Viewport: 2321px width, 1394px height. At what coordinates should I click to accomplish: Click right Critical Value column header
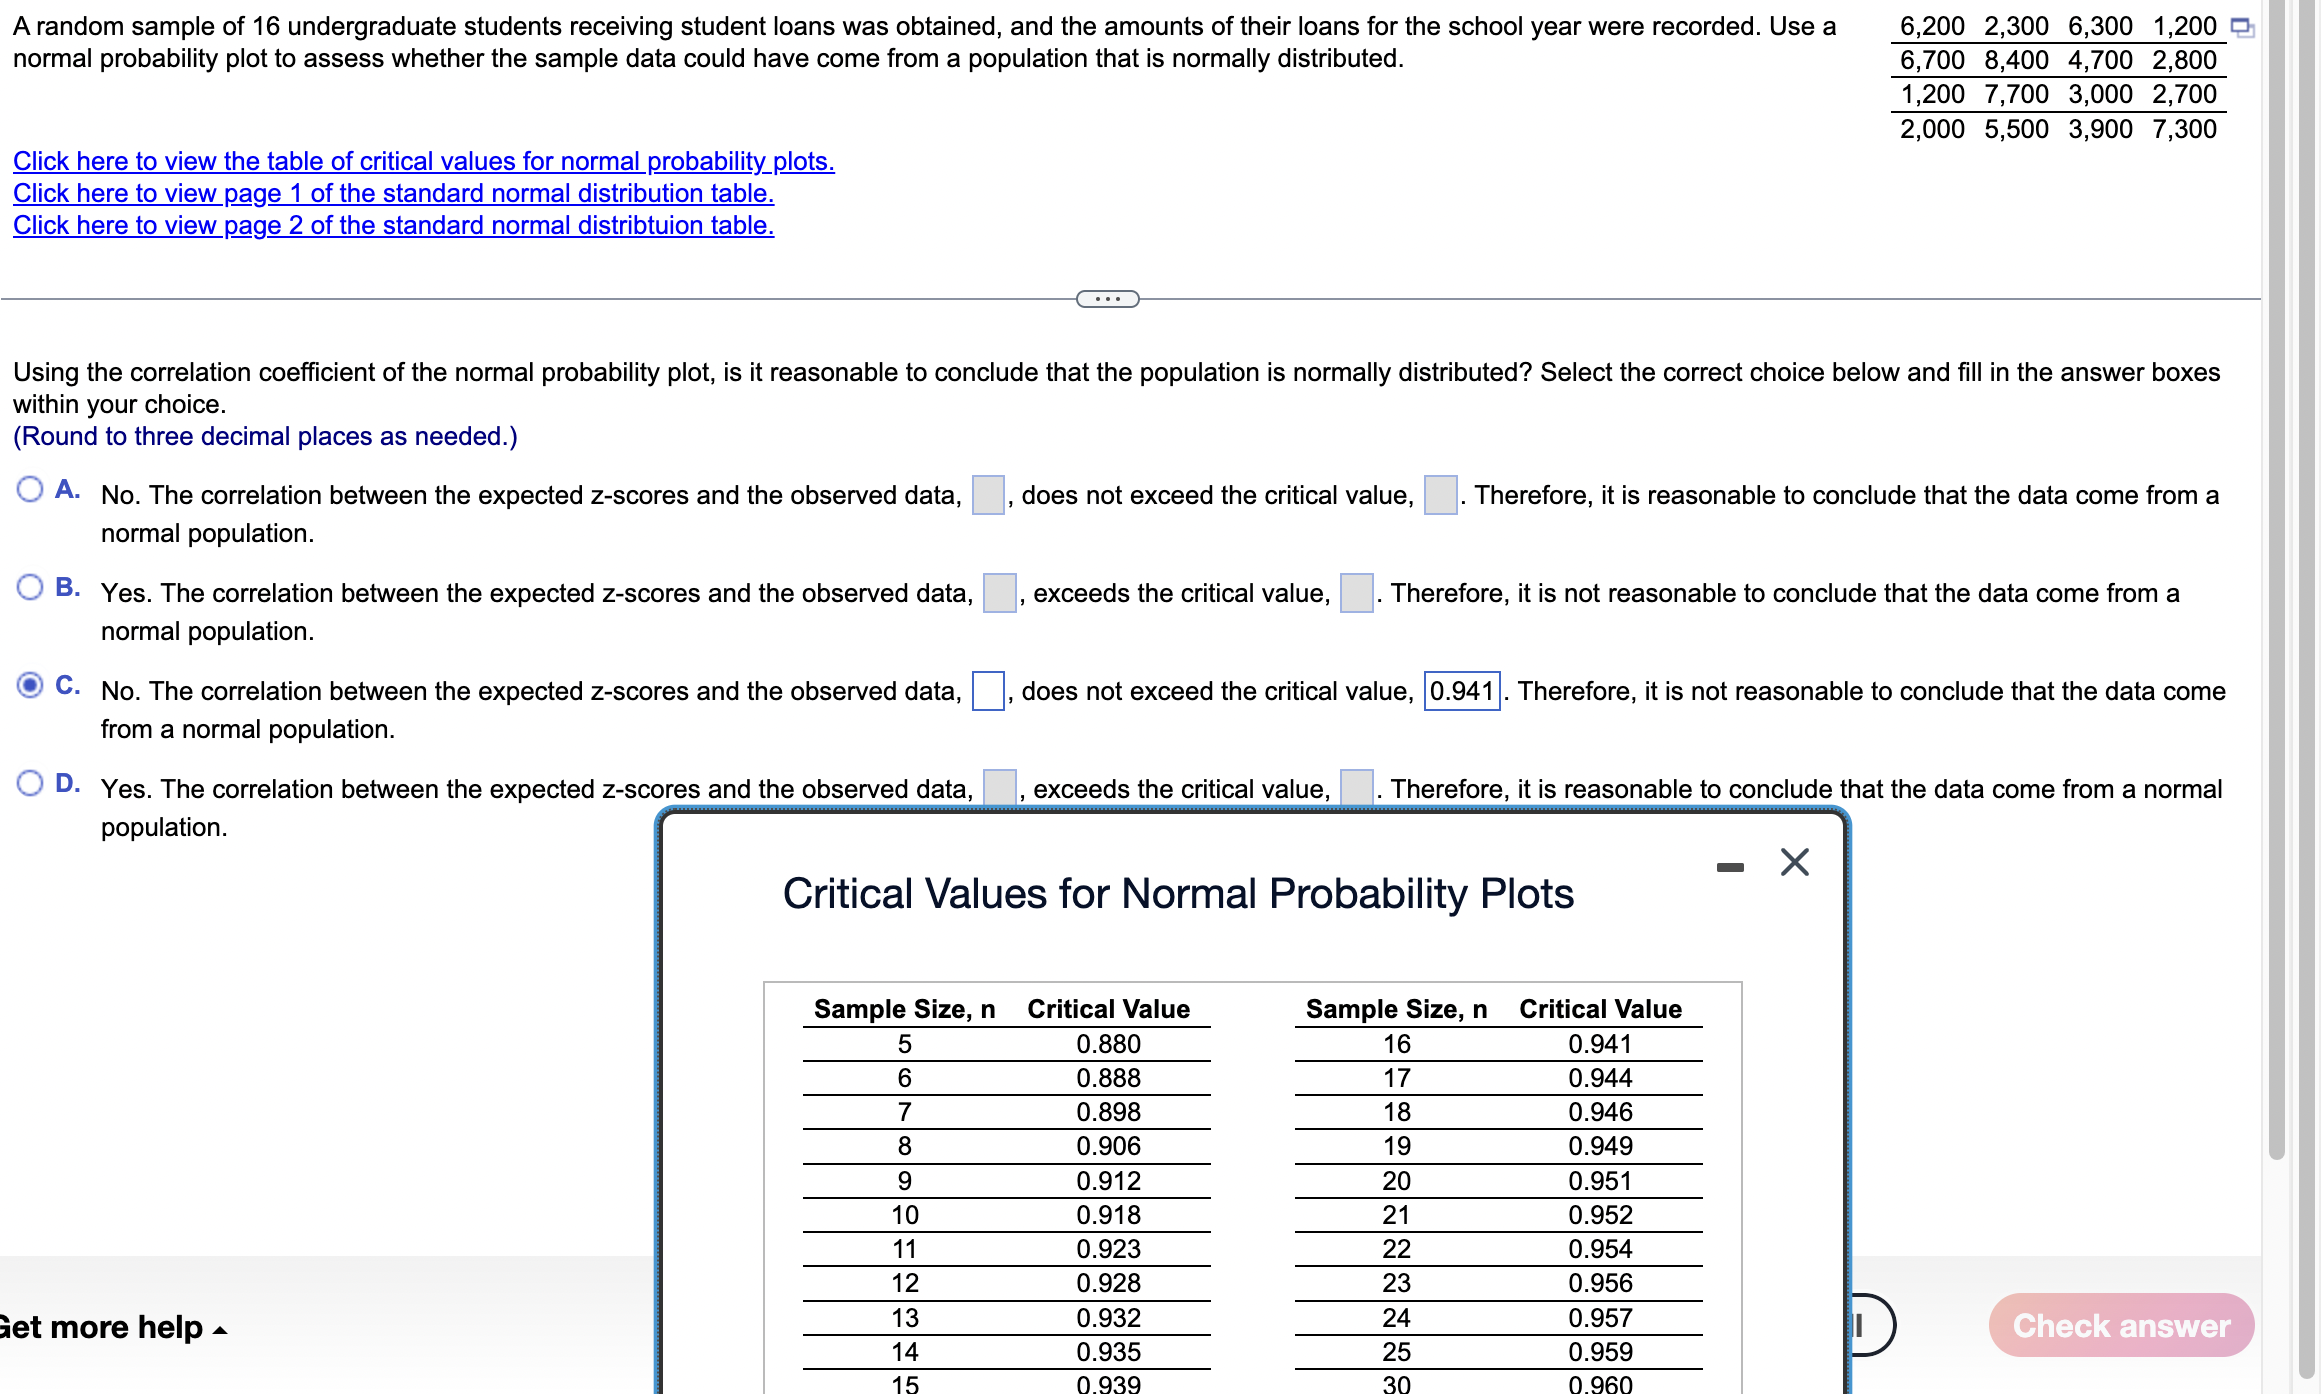coord(1600,1009)
